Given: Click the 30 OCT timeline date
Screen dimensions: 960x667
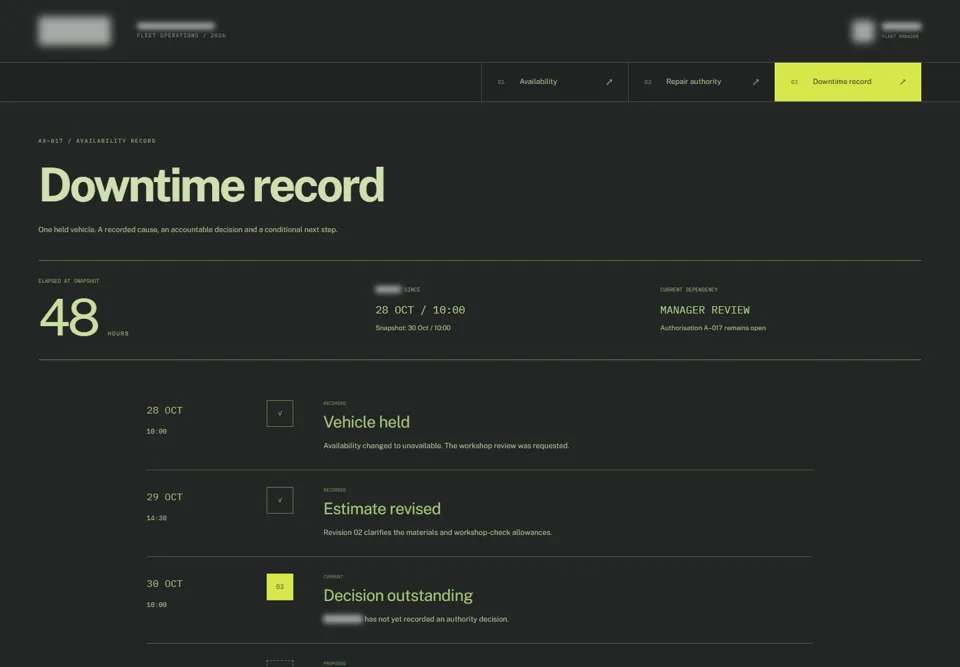Looking at the screenshot, I should tap(164, 584).
